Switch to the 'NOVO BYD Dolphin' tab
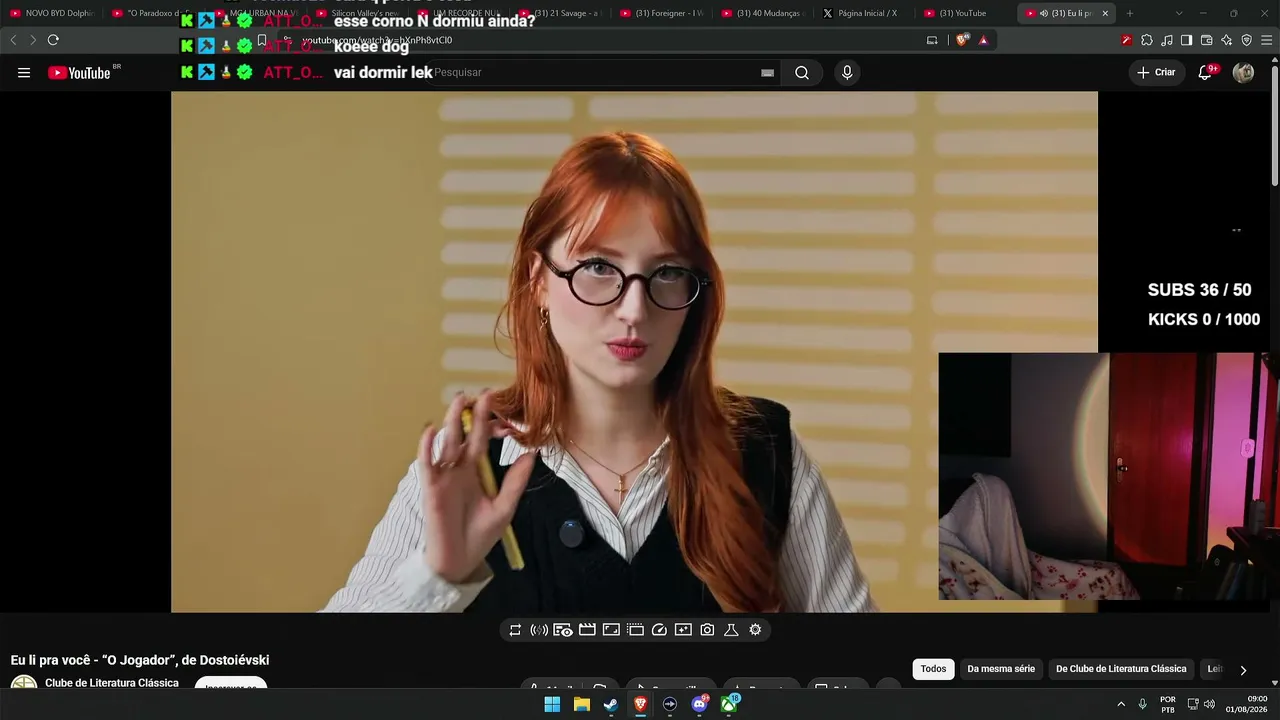 [x=52, y=13]
